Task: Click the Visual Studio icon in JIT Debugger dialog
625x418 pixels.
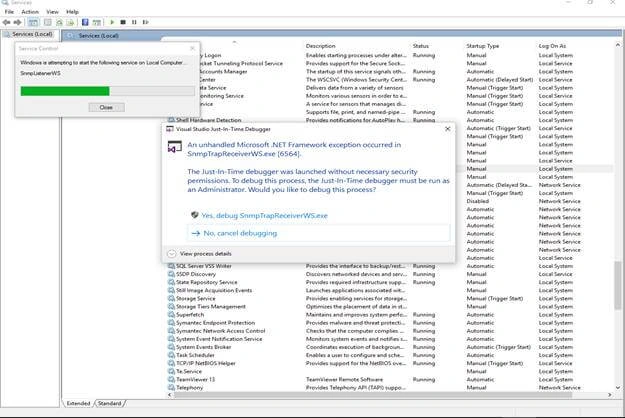Action: [x=175, y=147]
